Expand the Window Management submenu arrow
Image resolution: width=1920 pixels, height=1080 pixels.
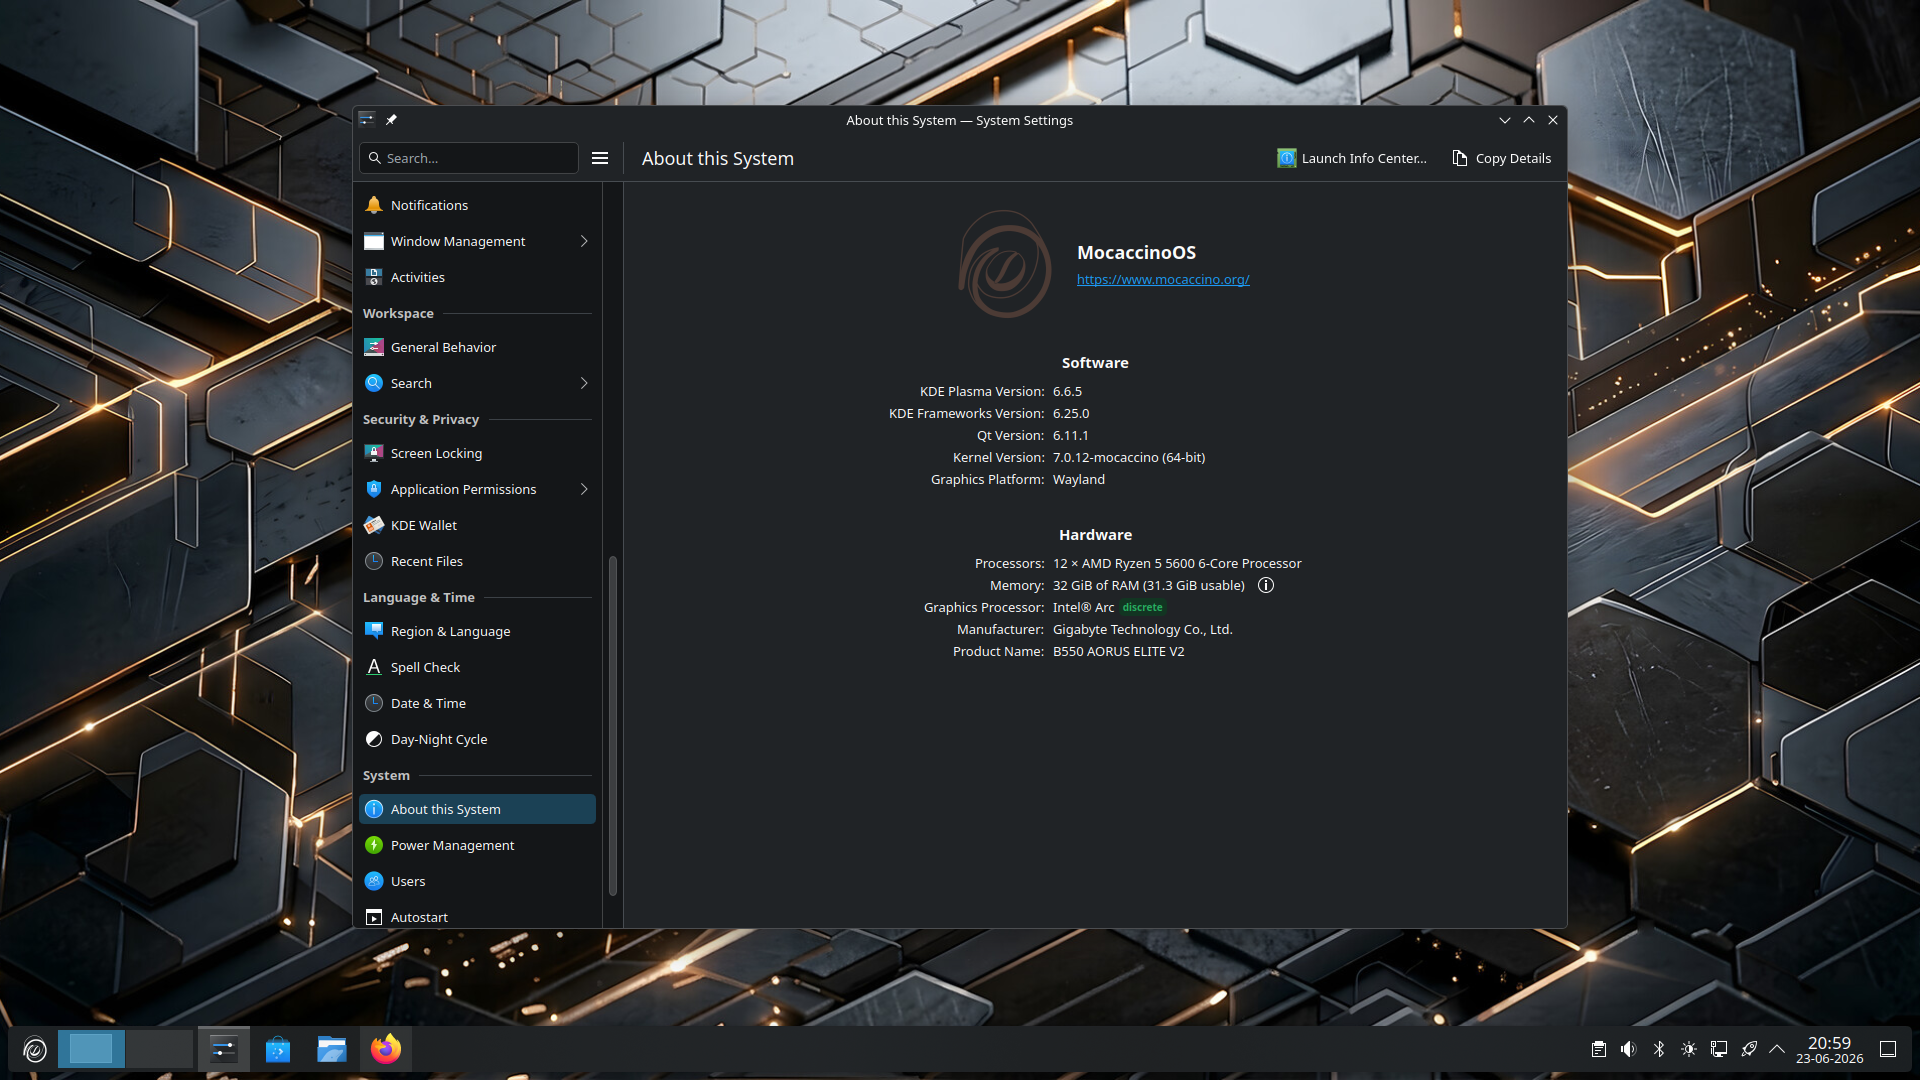point(584,241)
